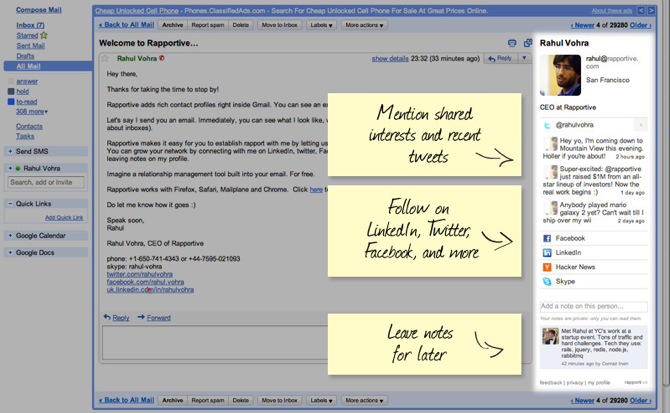The height and width of the screenshot is (413, 670).
Task: Collapse the Quick Links gadget
Action: pyautogui.click(x=10, y=204)
